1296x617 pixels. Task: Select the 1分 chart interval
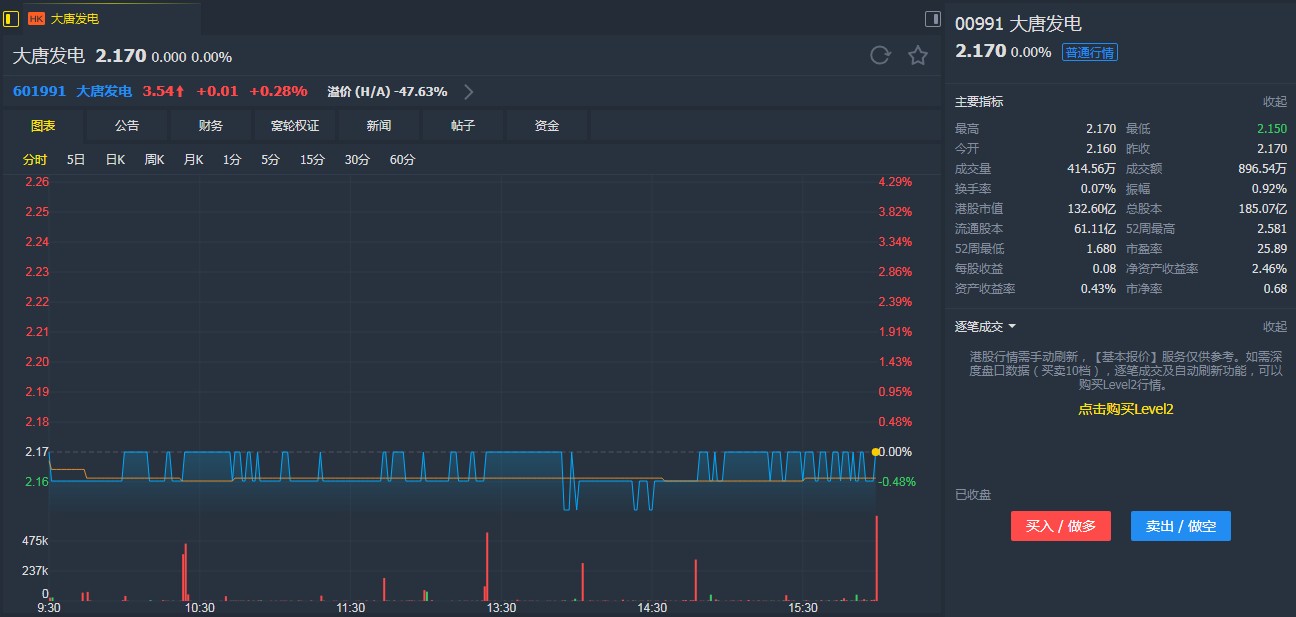tap(232, 160)
